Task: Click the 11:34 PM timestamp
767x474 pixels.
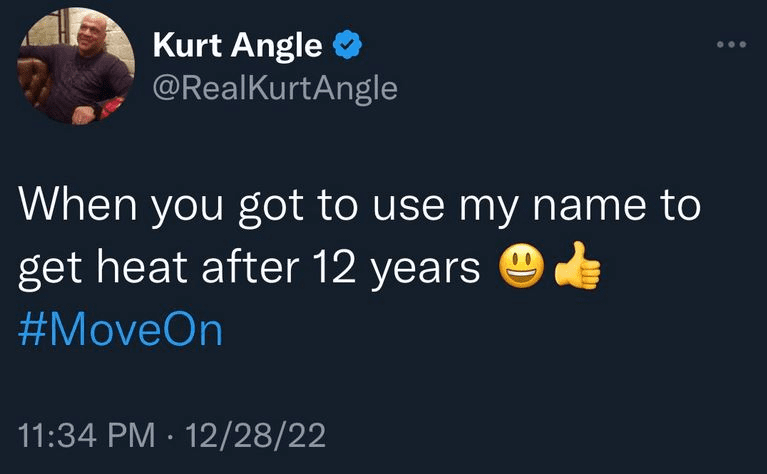Action: click(x=88, y=436)
